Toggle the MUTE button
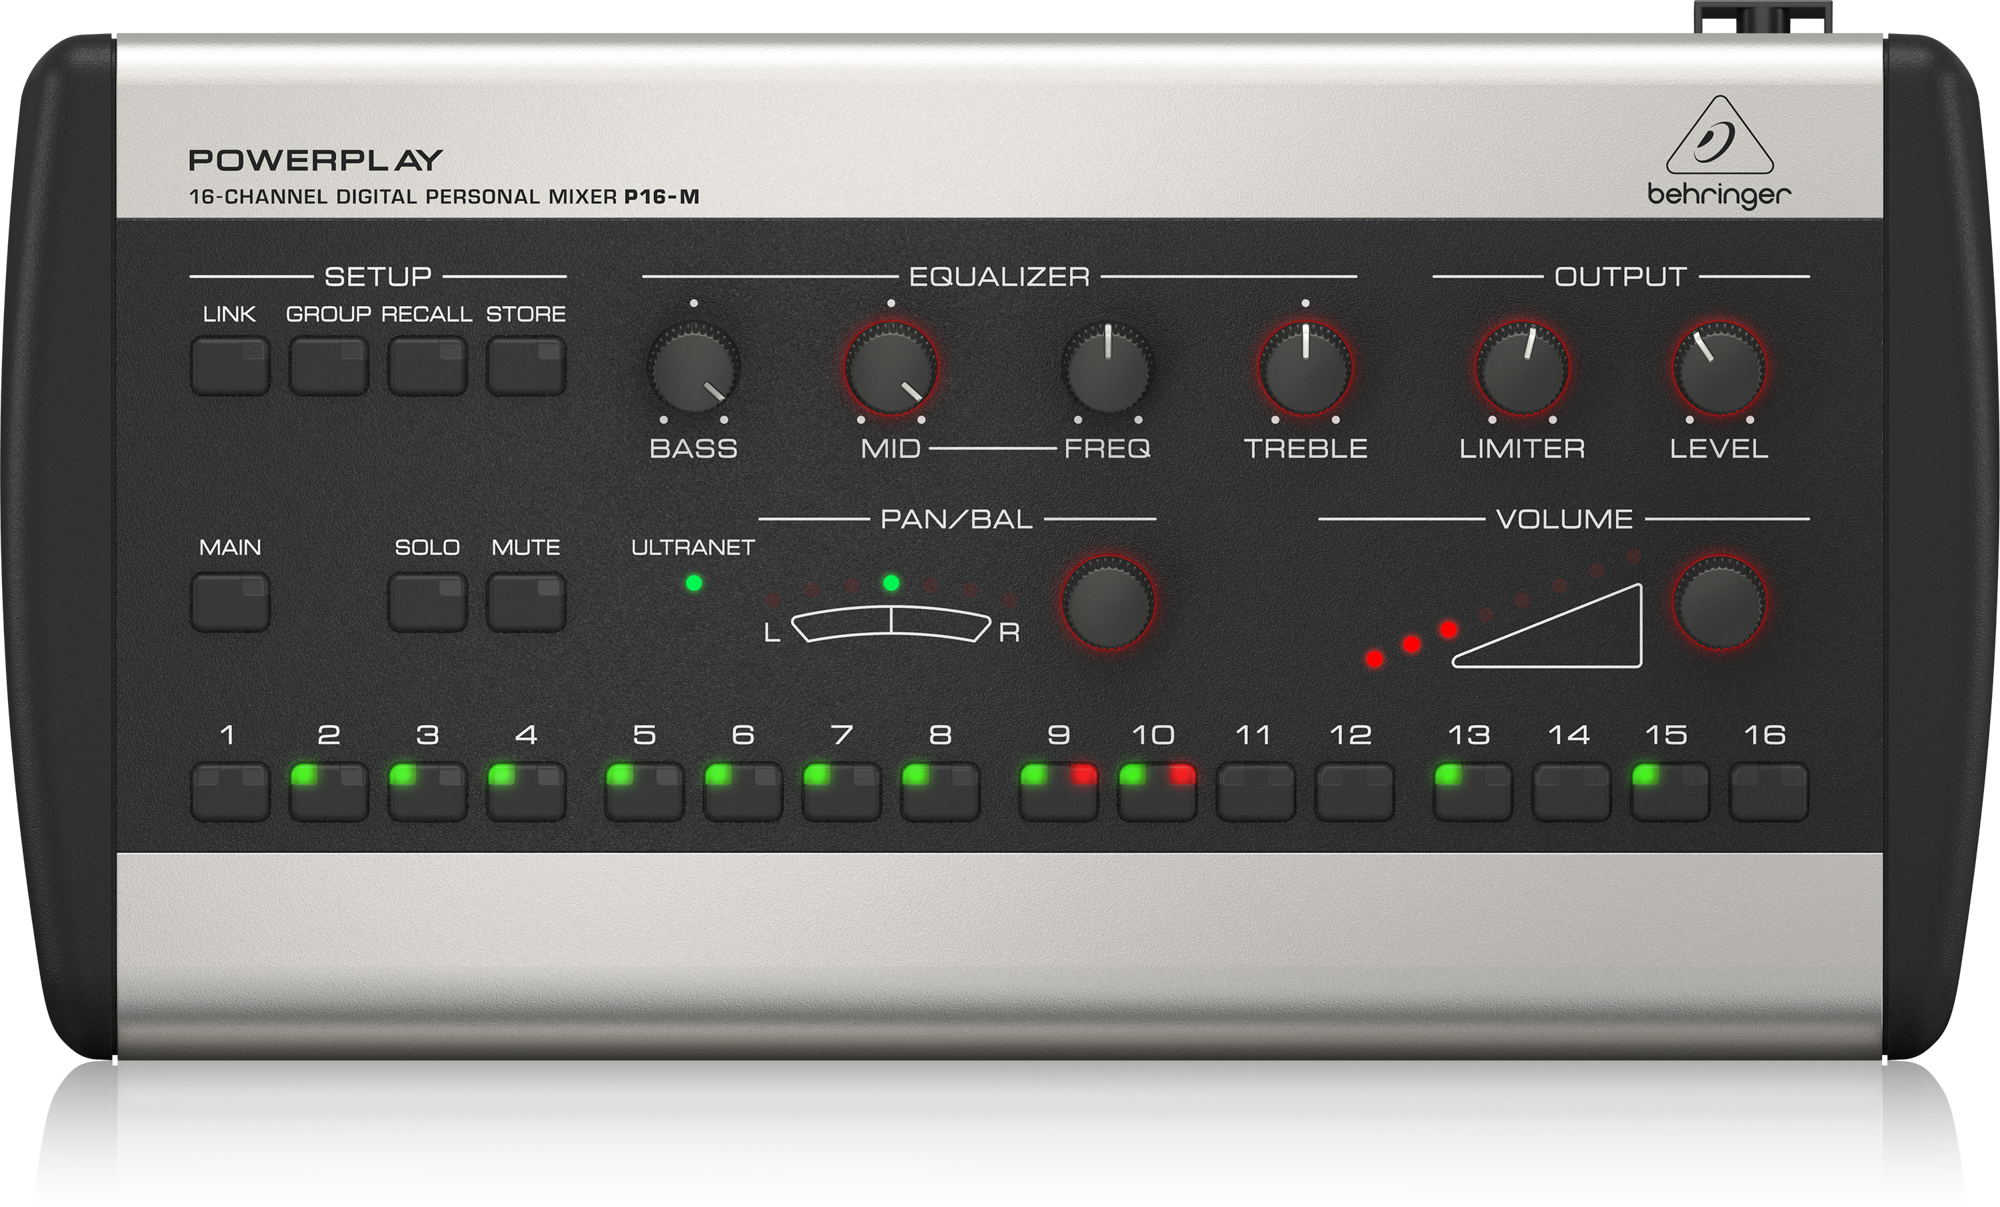The width and height of the screenshot is (2000, 1207). 526,602
